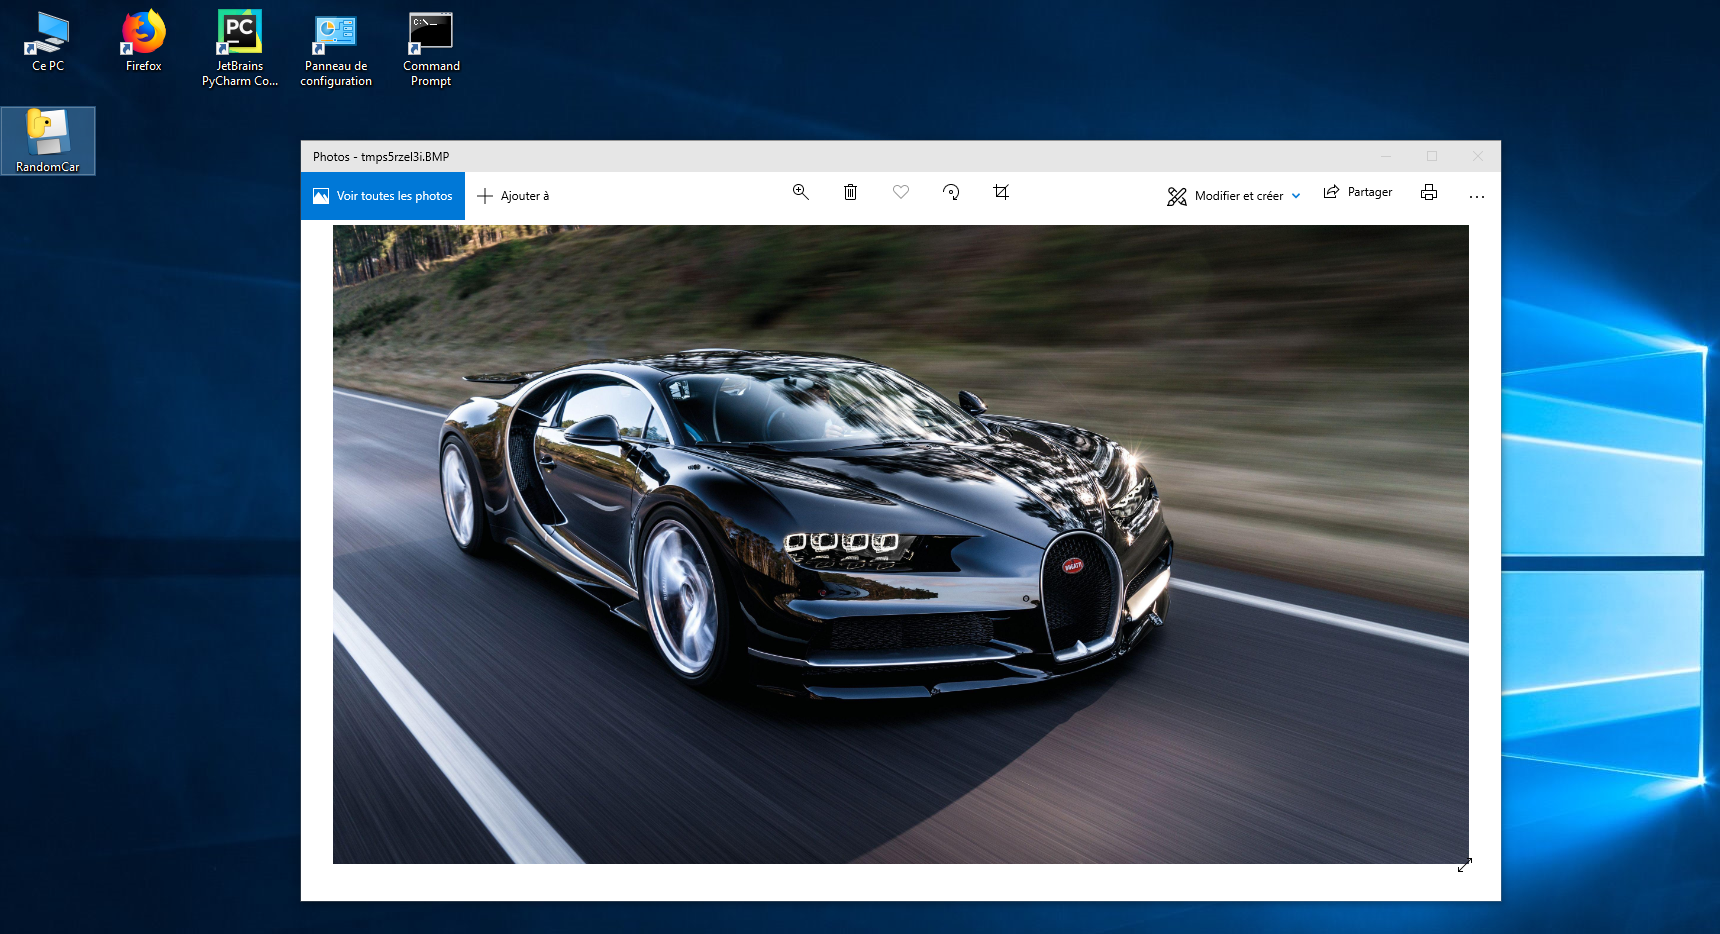Rotate the image with the rotate icon
The width and height of the screenshot is (1720, 934).
(951, 192)
